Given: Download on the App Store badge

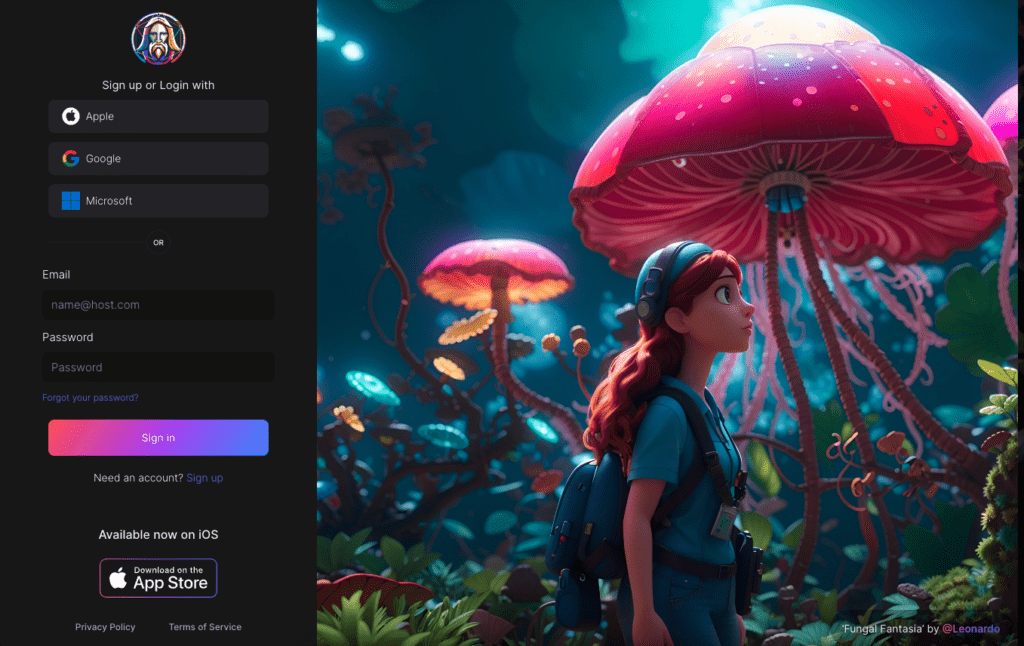Looking at the screenshot, I should pos(158,578).
